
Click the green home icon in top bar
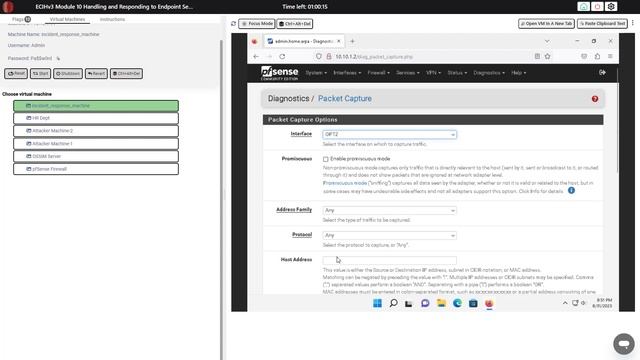(584, 7)
